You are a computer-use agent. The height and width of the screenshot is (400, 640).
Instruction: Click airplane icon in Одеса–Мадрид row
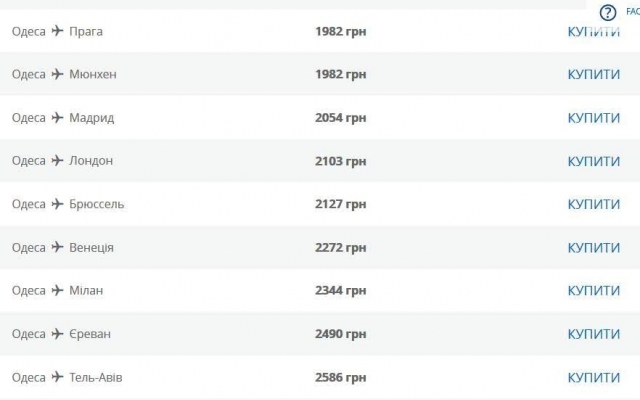58,117
